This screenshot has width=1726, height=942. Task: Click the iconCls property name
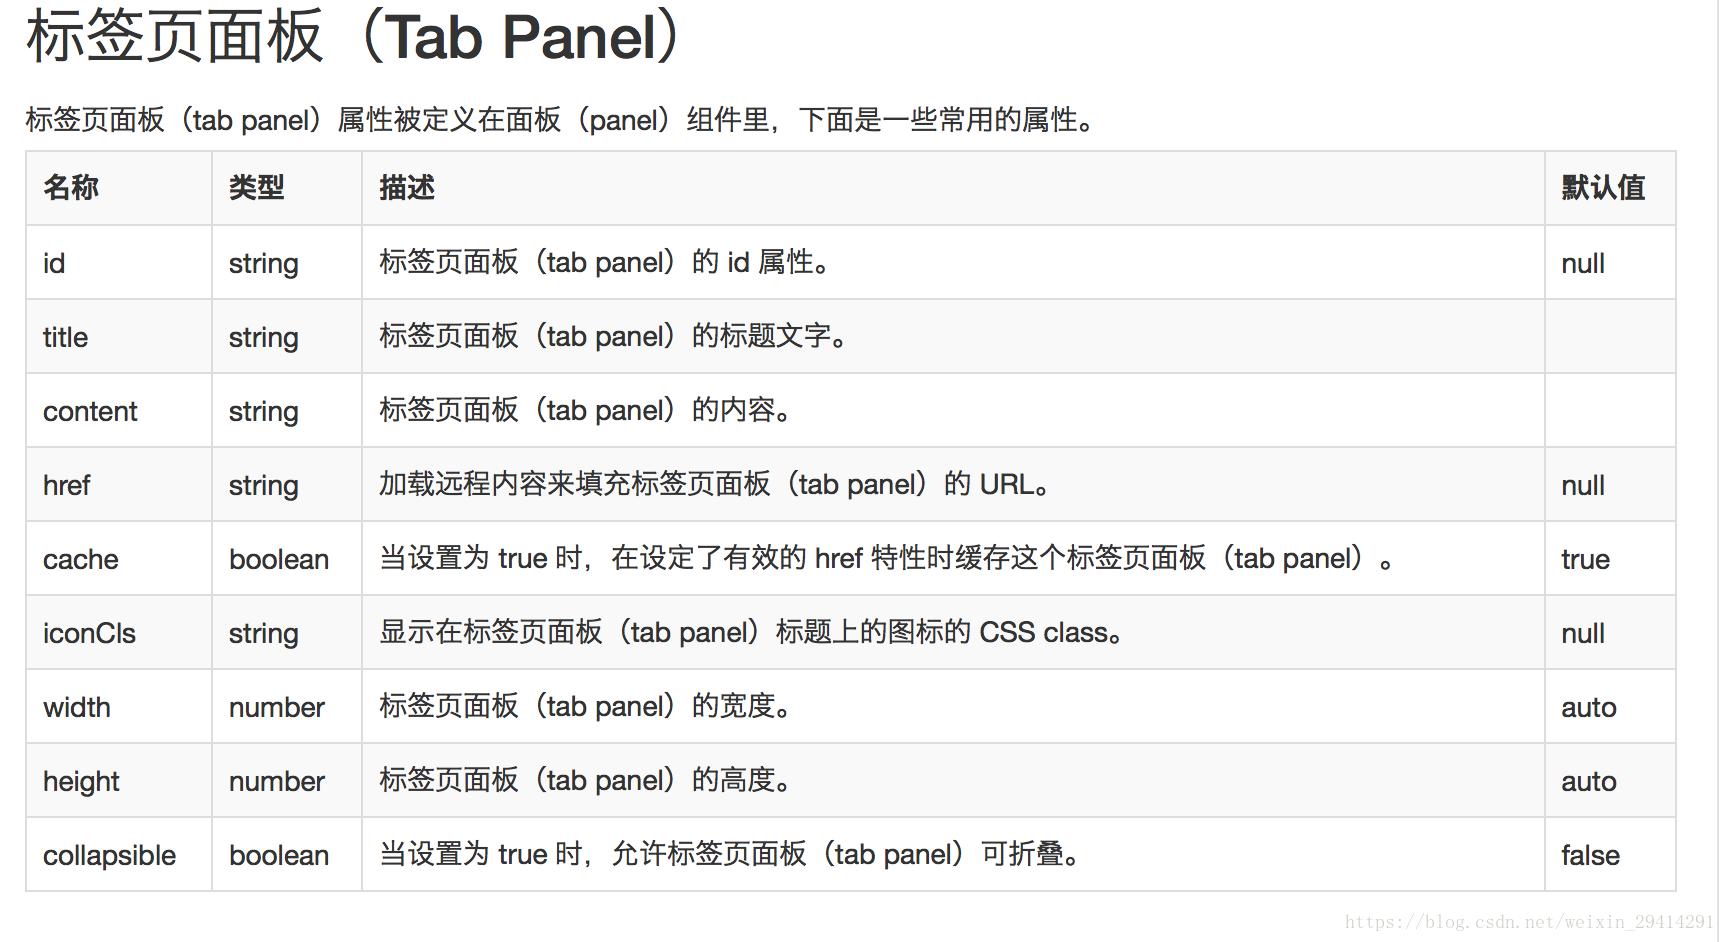point(89,633)
